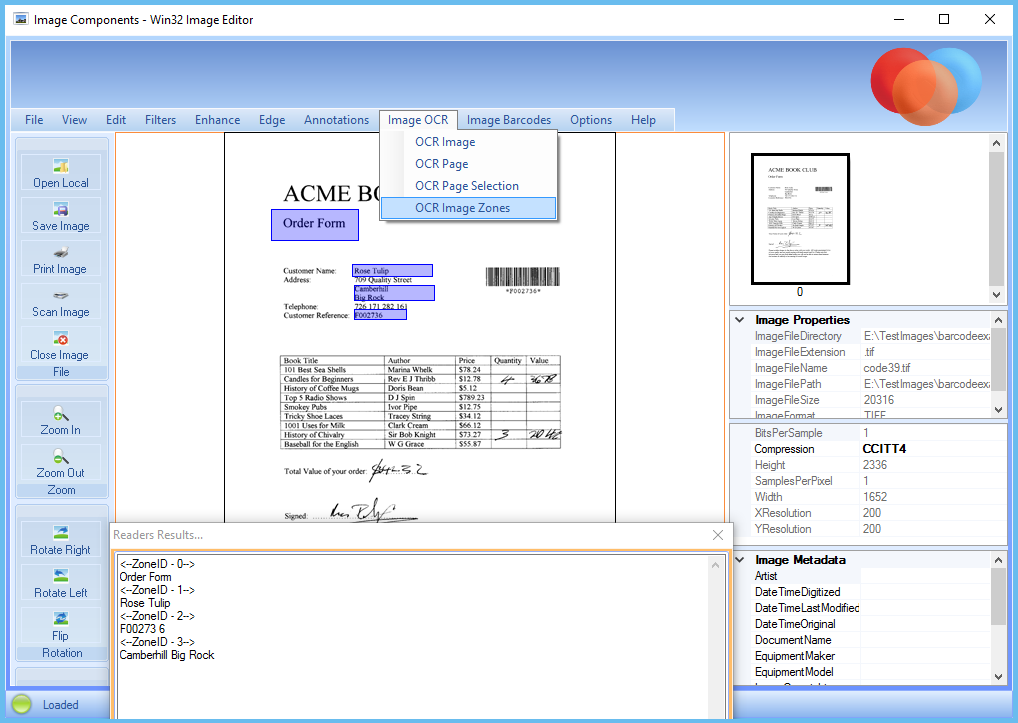Click the green Loaded status indicator

21,704
